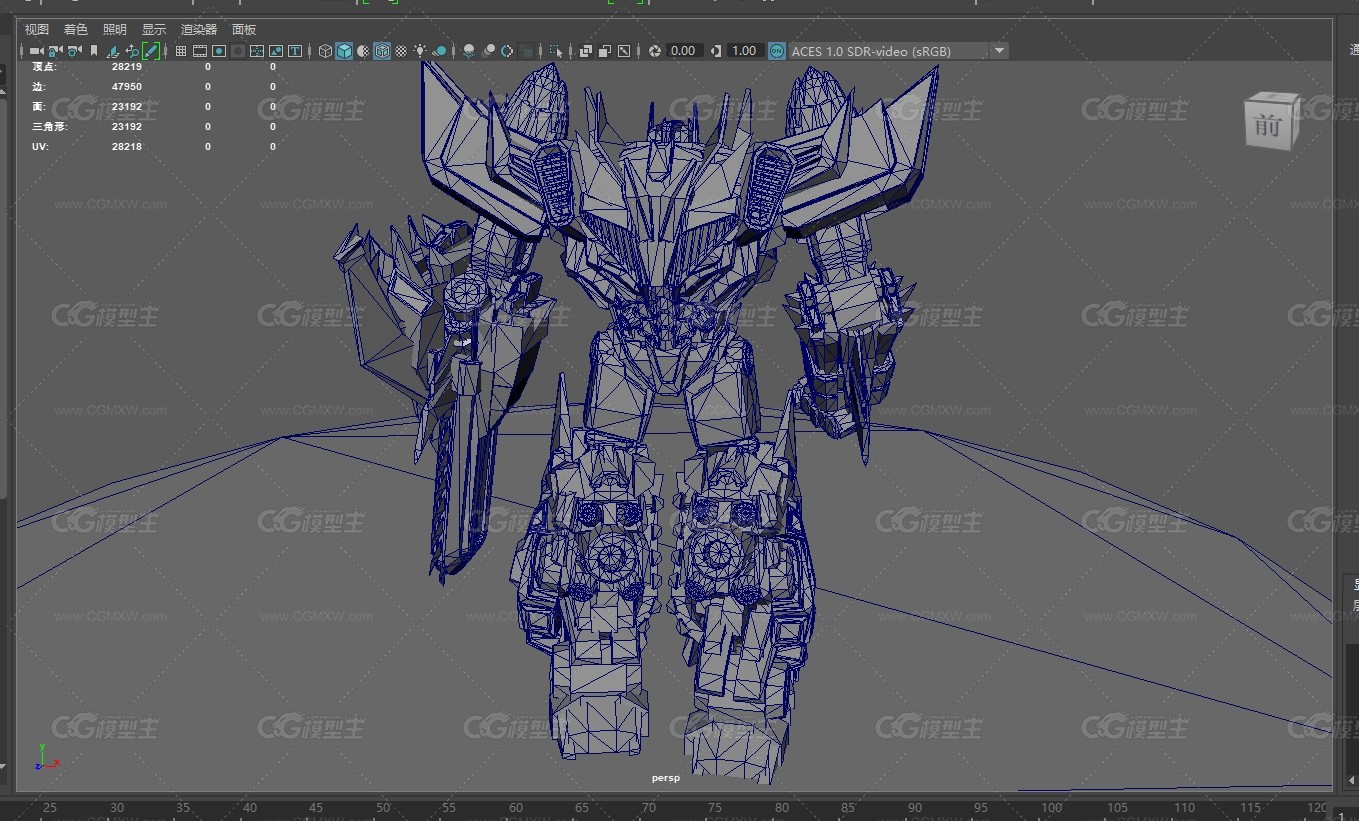The height and width of the screenshot is (821, 1359).
Task: Toggle Use All Lights bulb icon
Action: 420,51
